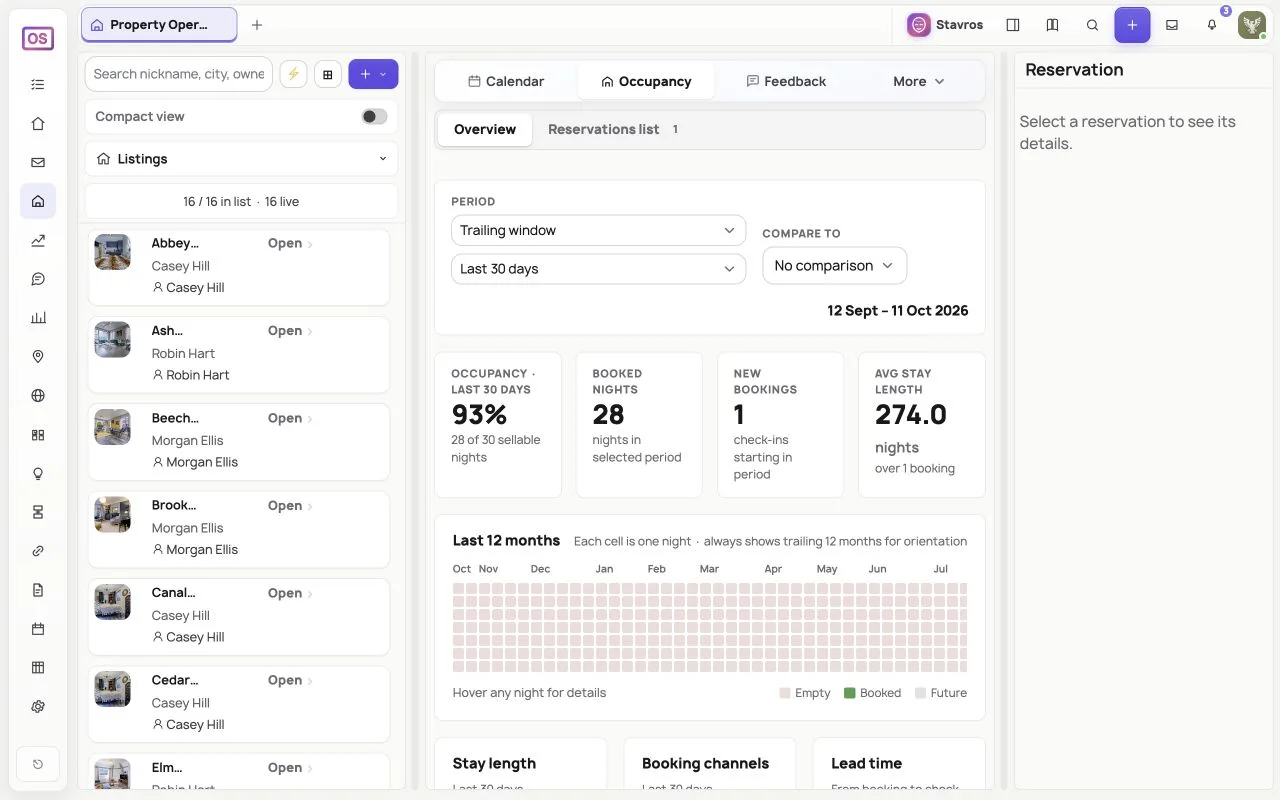Click the globe icon in the sidebar
Screen dimensions: 1280x800
pos(38,396)
